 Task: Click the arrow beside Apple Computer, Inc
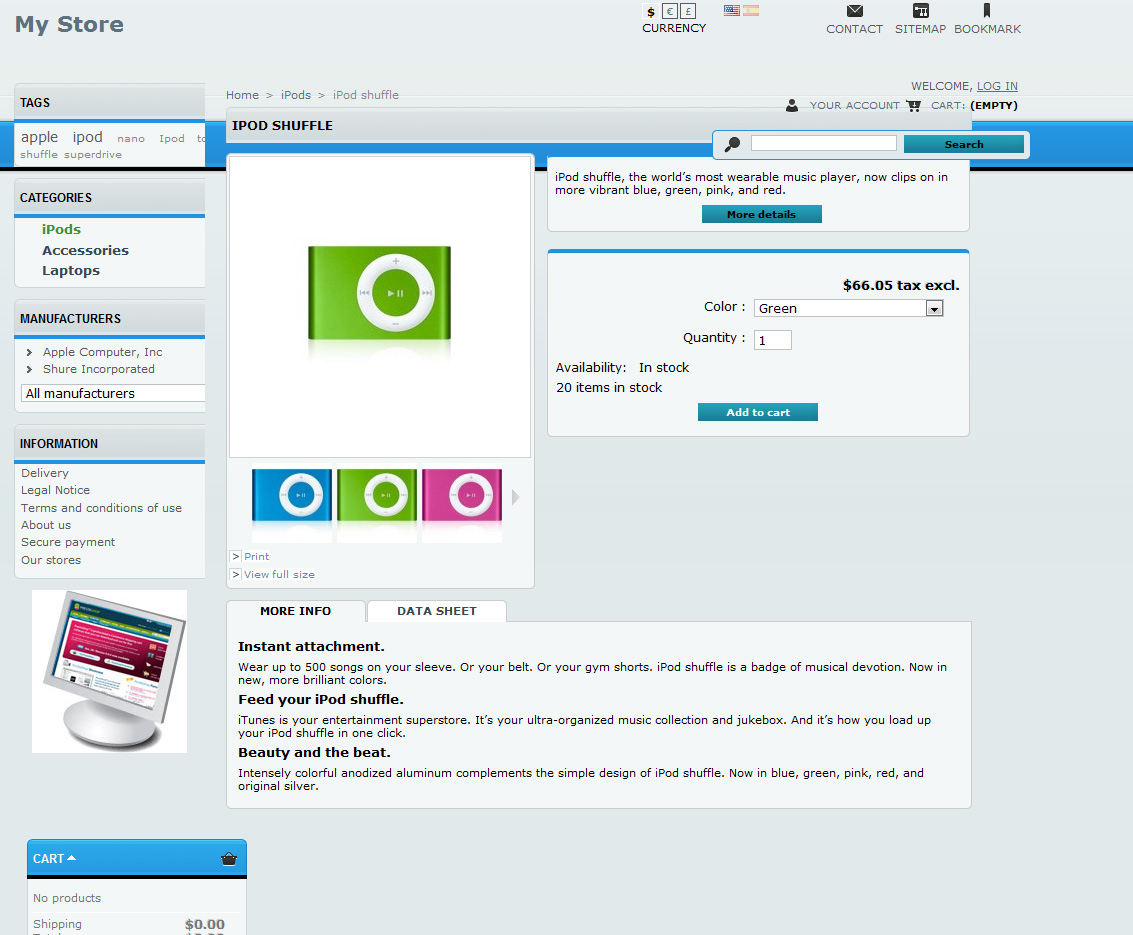[29, 352]
